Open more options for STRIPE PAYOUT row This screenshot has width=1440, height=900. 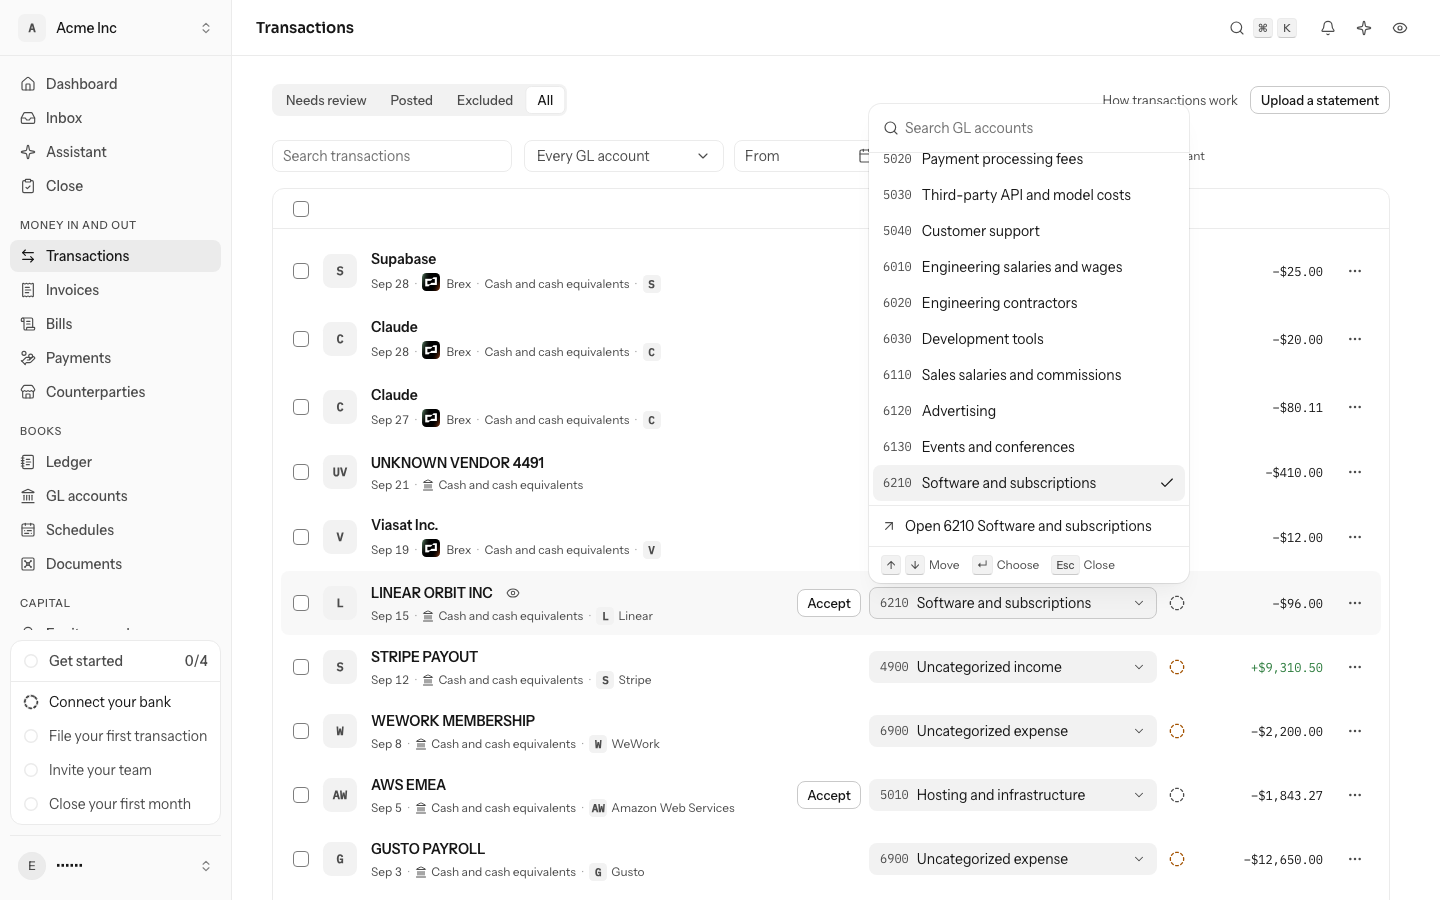[x=1355, y=667]
